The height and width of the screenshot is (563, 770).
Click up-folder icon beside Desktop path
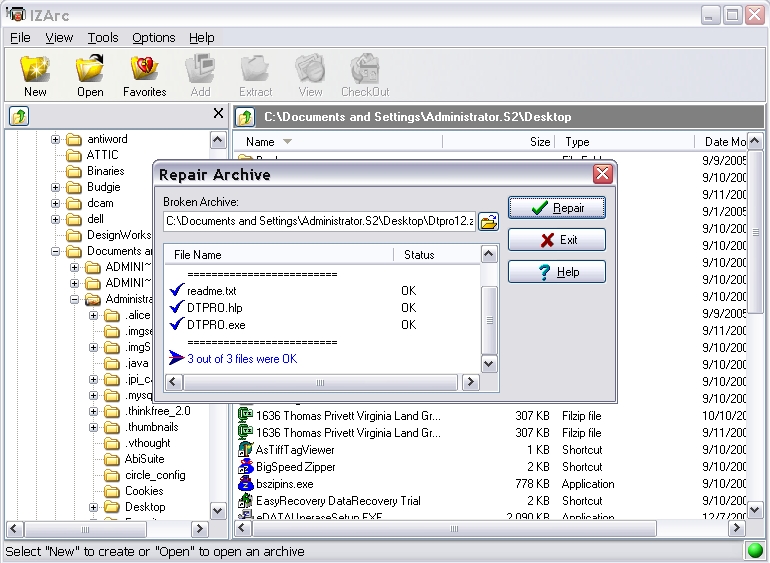[246, 117]
